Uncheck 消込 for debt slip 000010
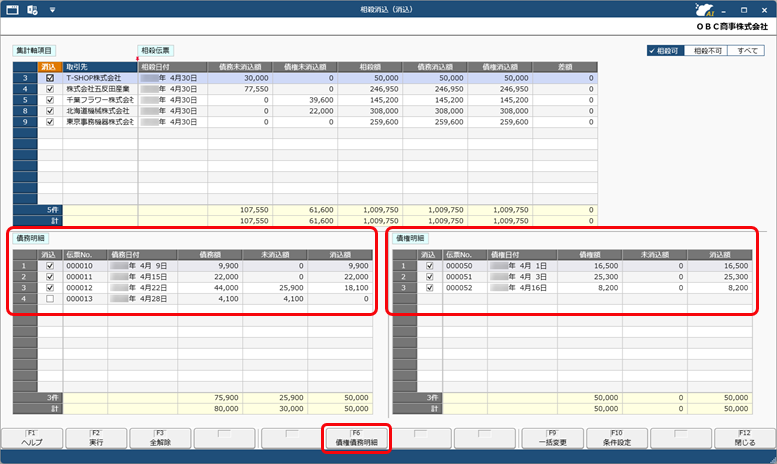The width and height of the screenshot is (777, 464). (x=50, y=266)
